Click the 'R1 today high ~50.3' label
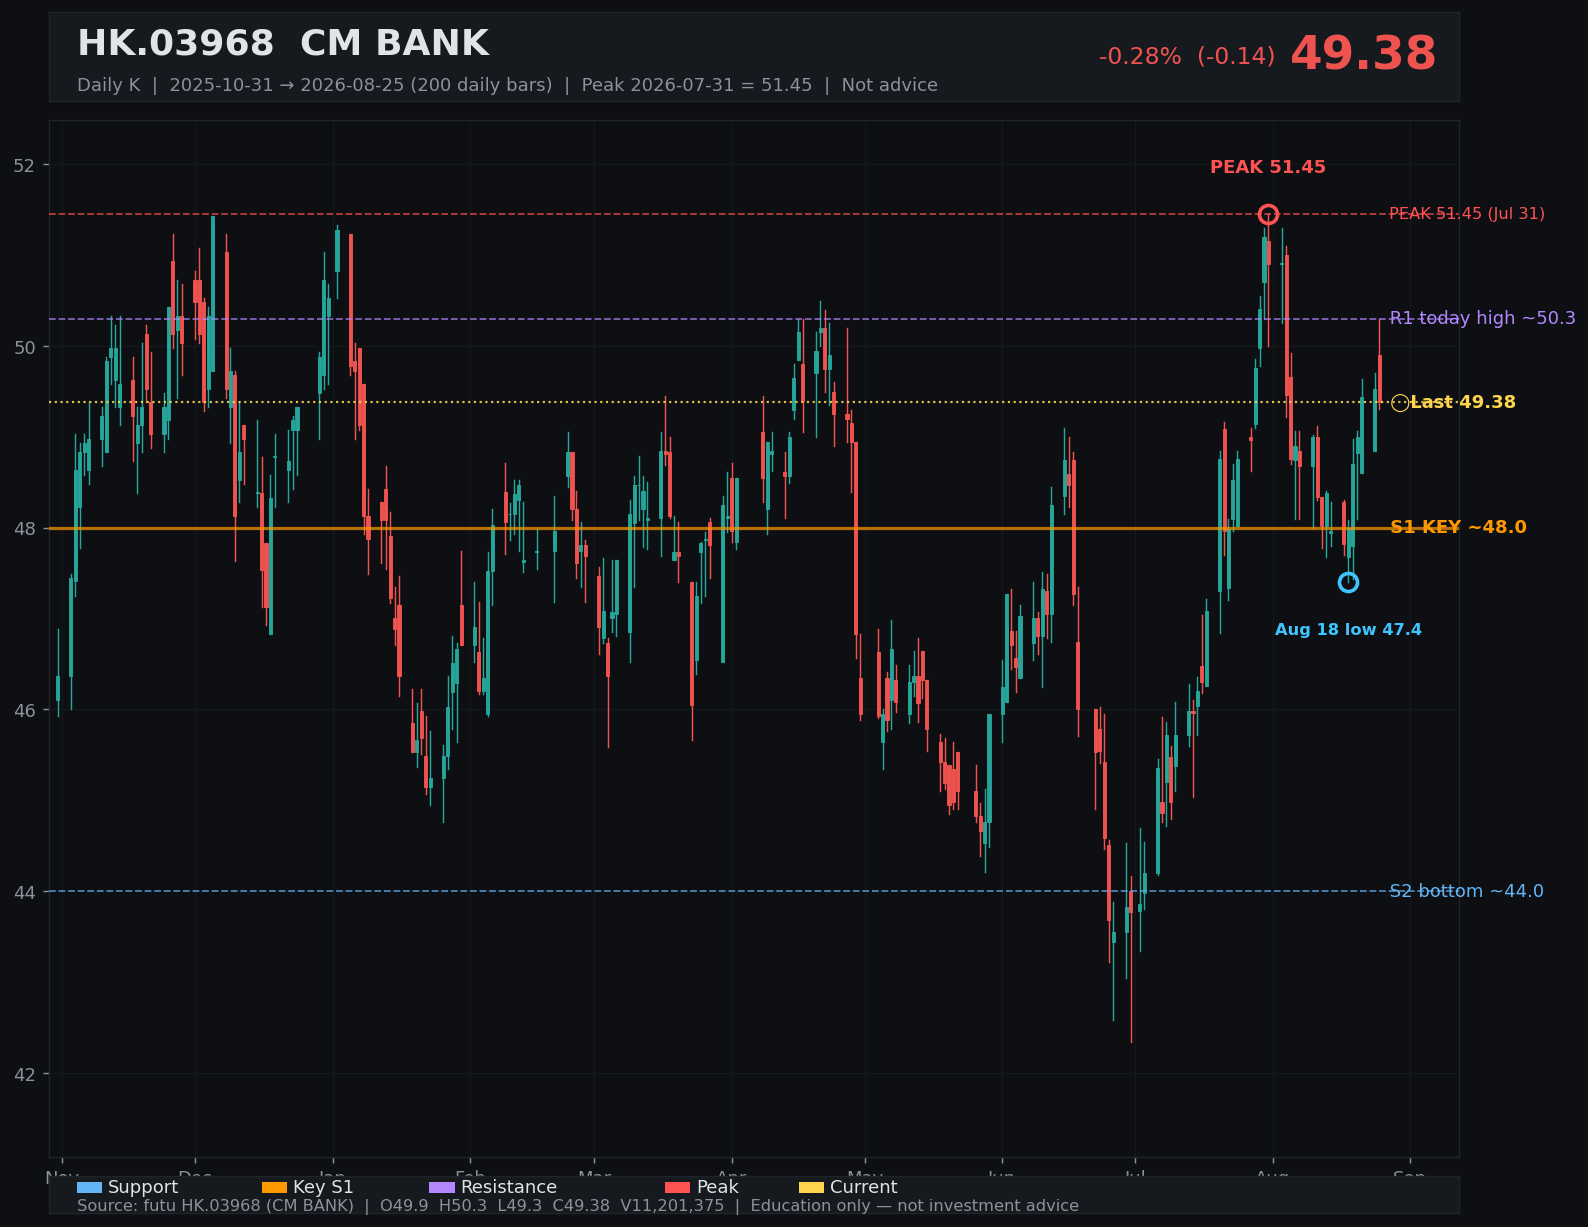The width and height of the screenshot is (1588, 1227). pyautogui.click(x=1483, y=318)
